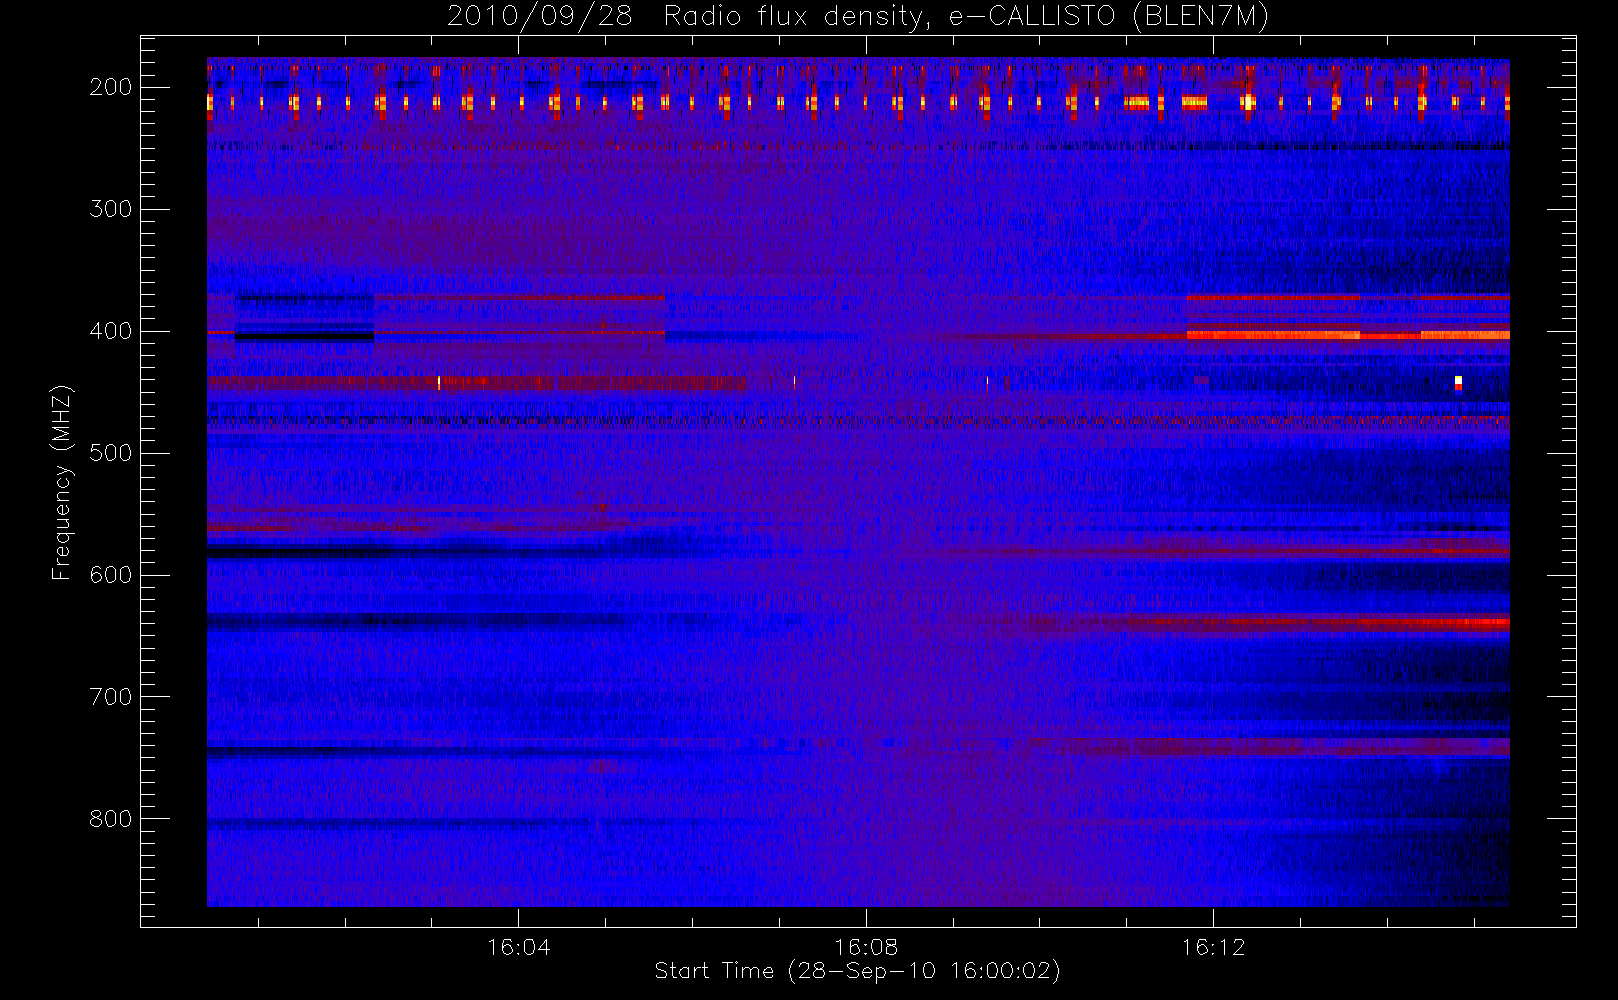This screenshot has width=1618, height=1000.
Task: Click the 700 frequency tick label
Action: click(x=111, y=697)
